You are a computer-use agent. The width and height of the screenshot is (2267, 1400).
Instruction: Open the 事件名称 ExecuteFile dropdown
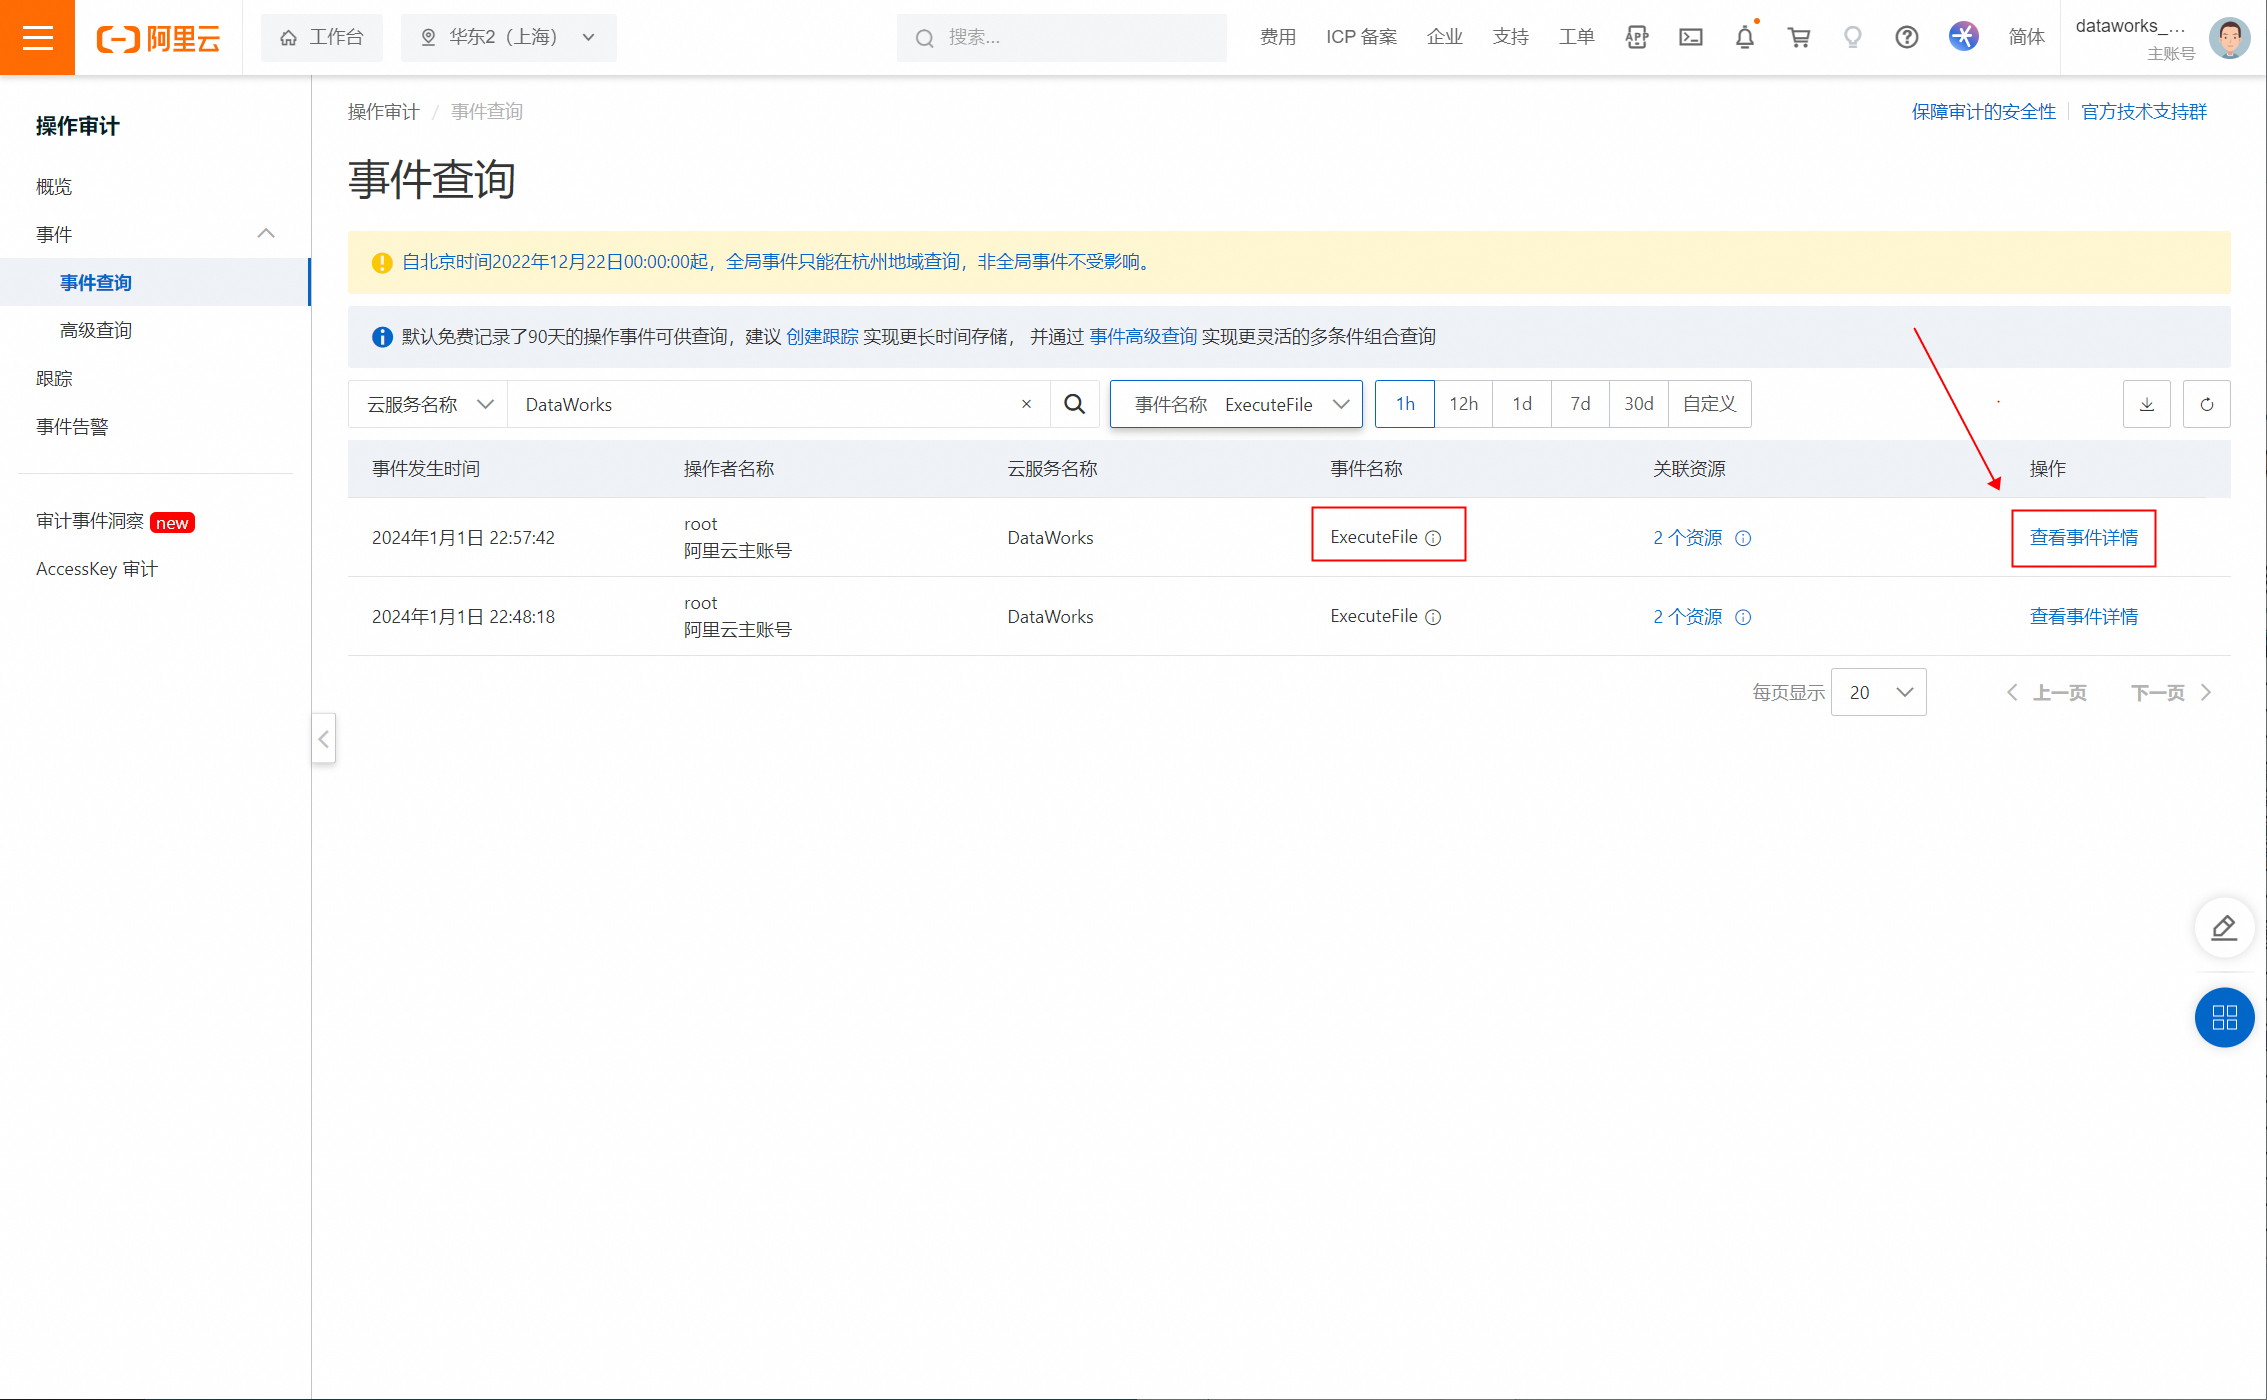coord(1236,404)
